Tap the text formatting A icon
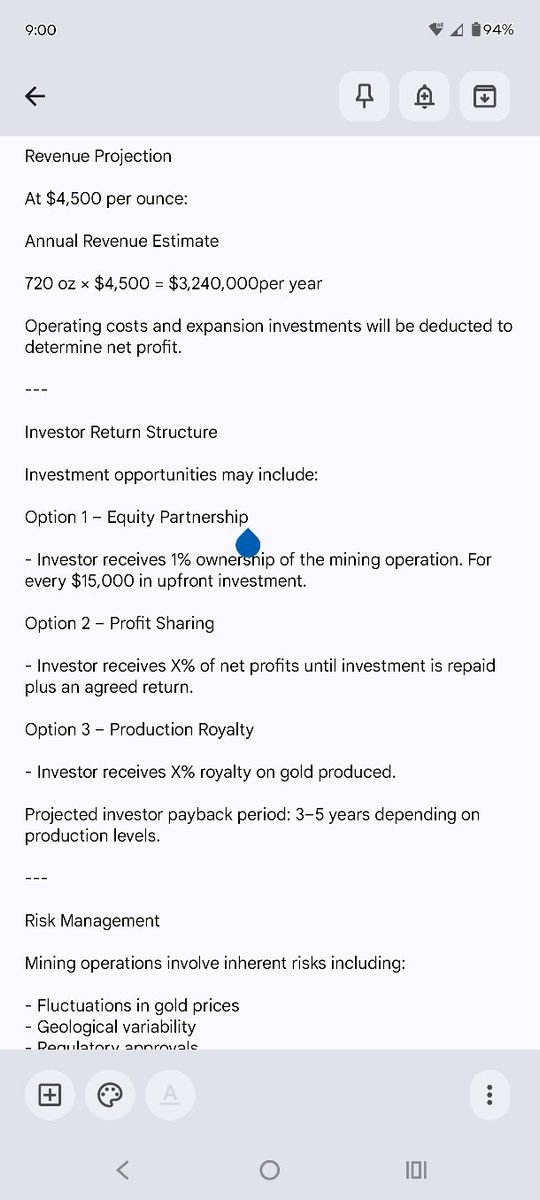The image size is (540, 1200). tap(170, 1095)
